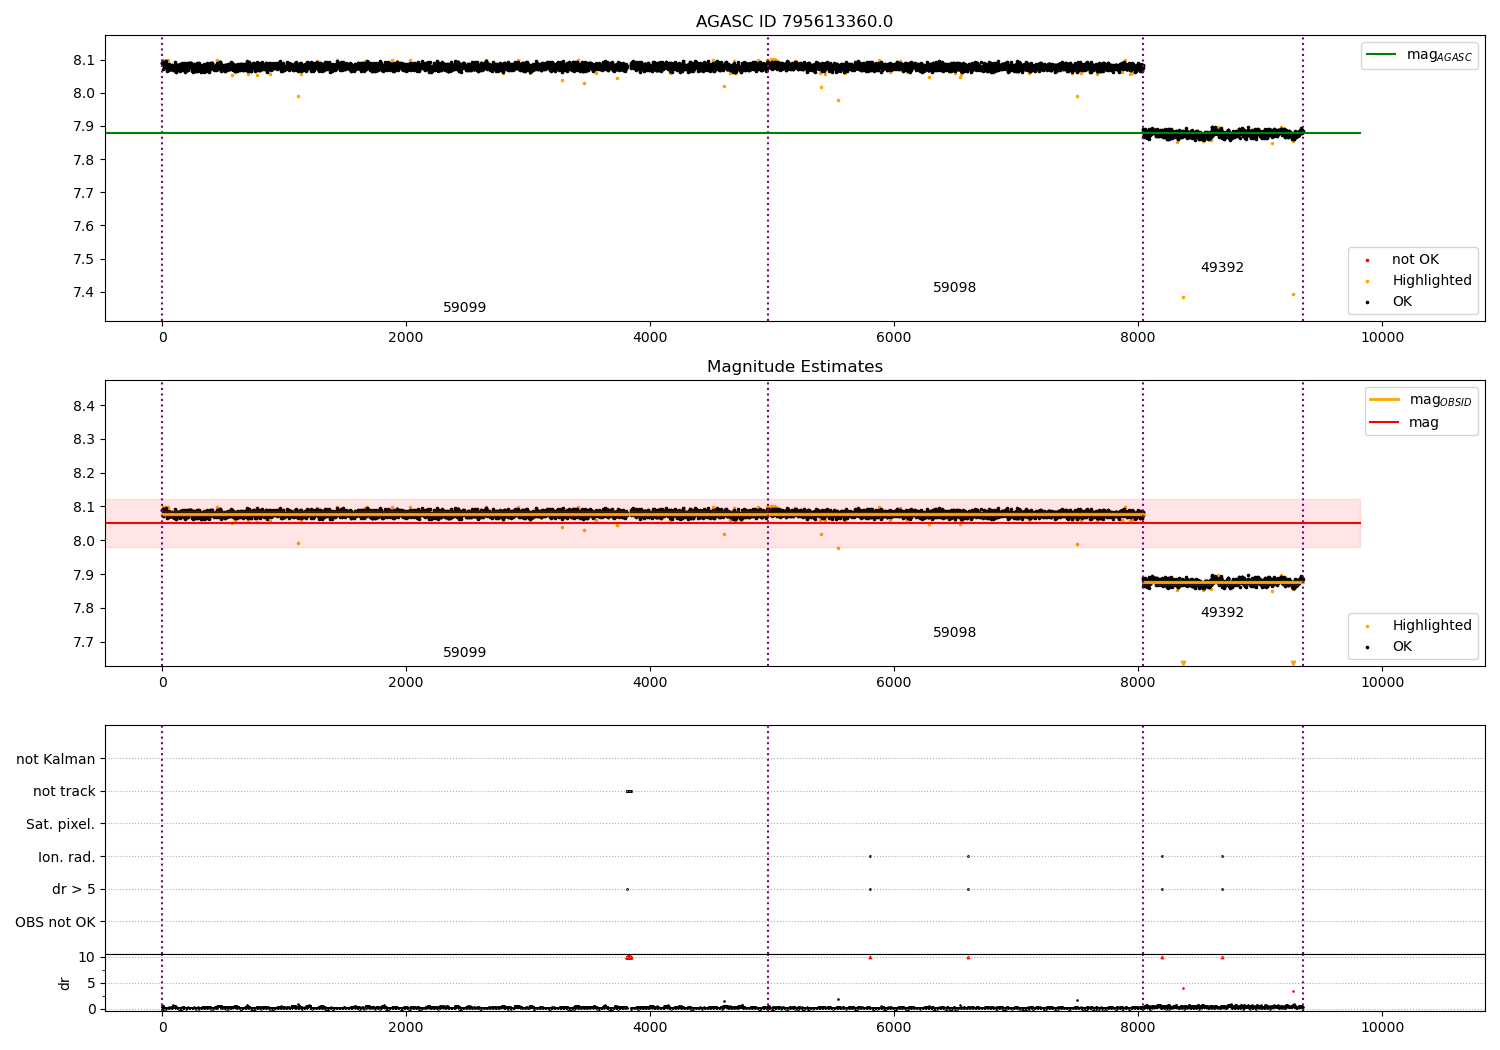The image size is (1500, 1050).
Task: Click the red mag legend line
Action: tap(1384, 422)
